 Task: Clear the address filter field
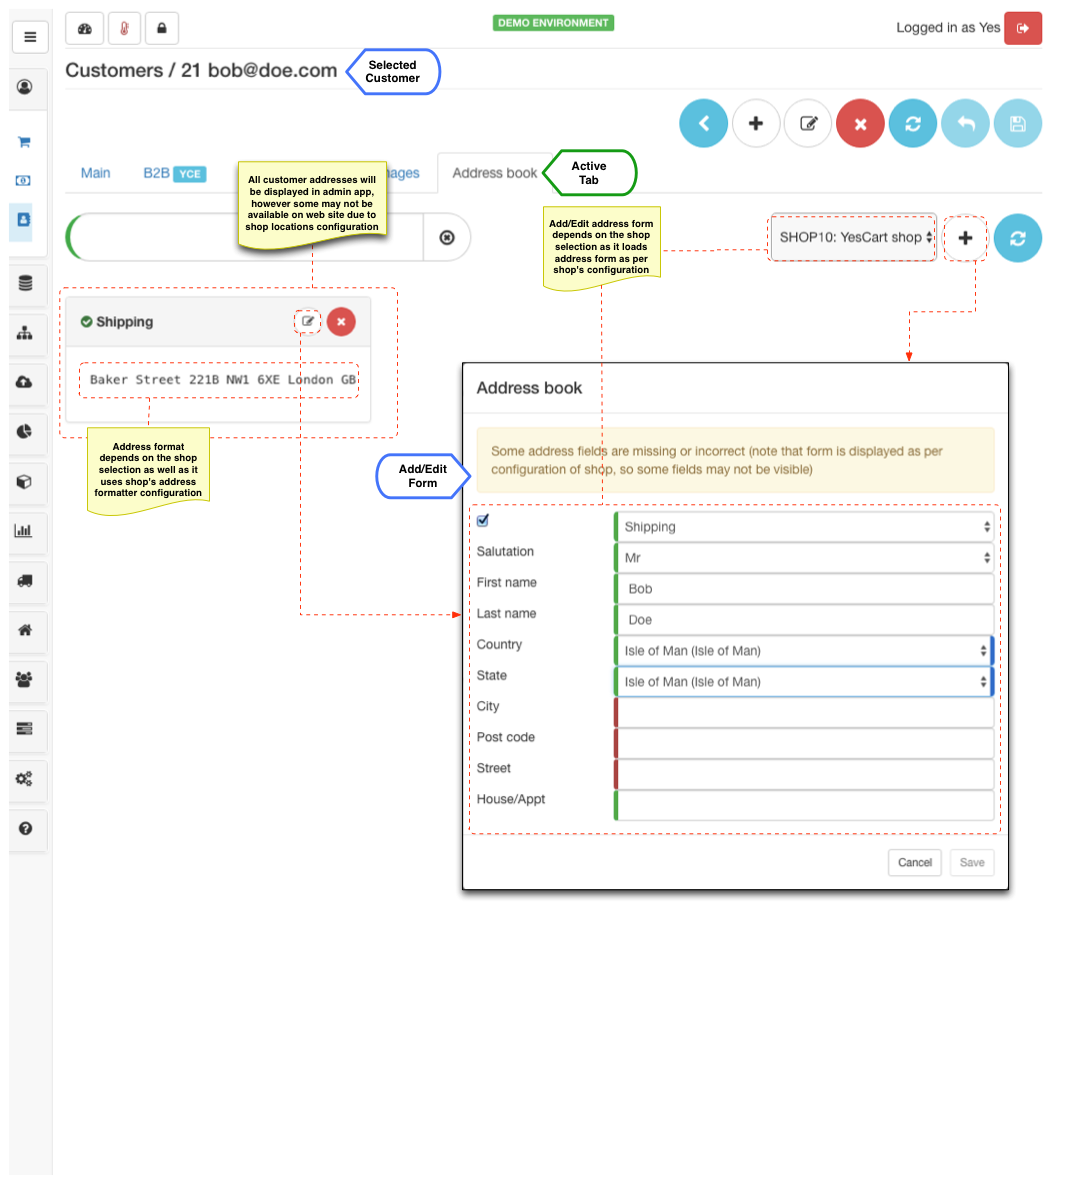click(446, 238)
